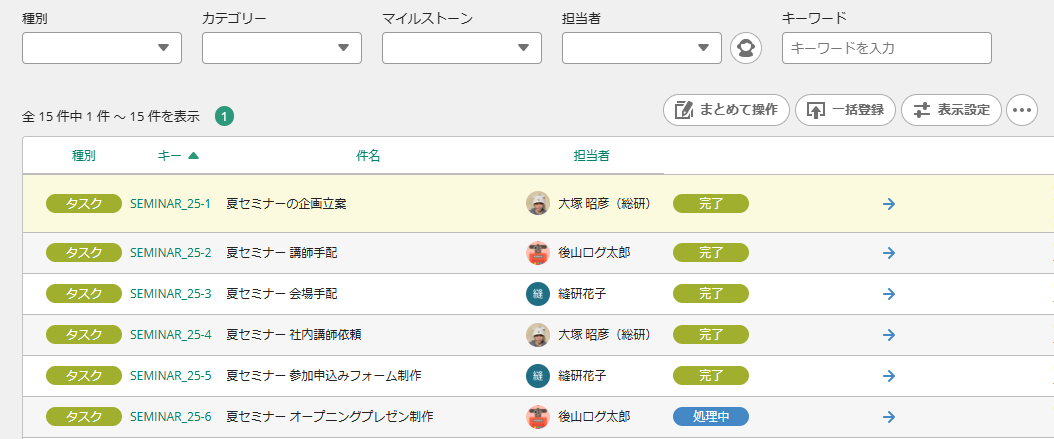Click 縫研花子 avatar in SEMINAR_25-5 row

(538, 376)
